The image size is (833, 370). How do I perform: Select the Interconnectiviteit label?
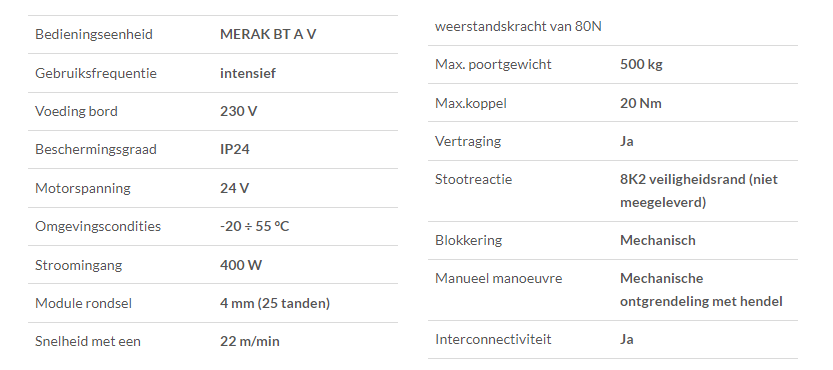[493, 339]
